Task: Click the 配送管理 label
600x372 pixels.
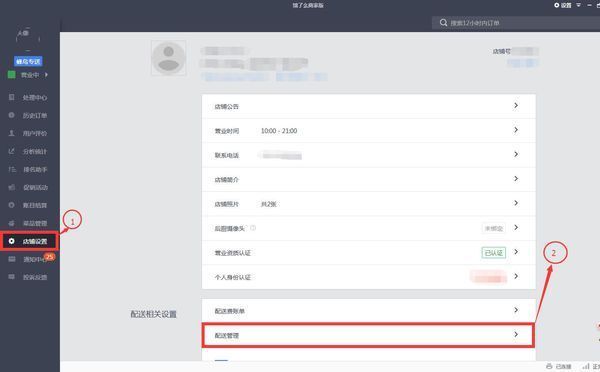Action: click(227, 336)
